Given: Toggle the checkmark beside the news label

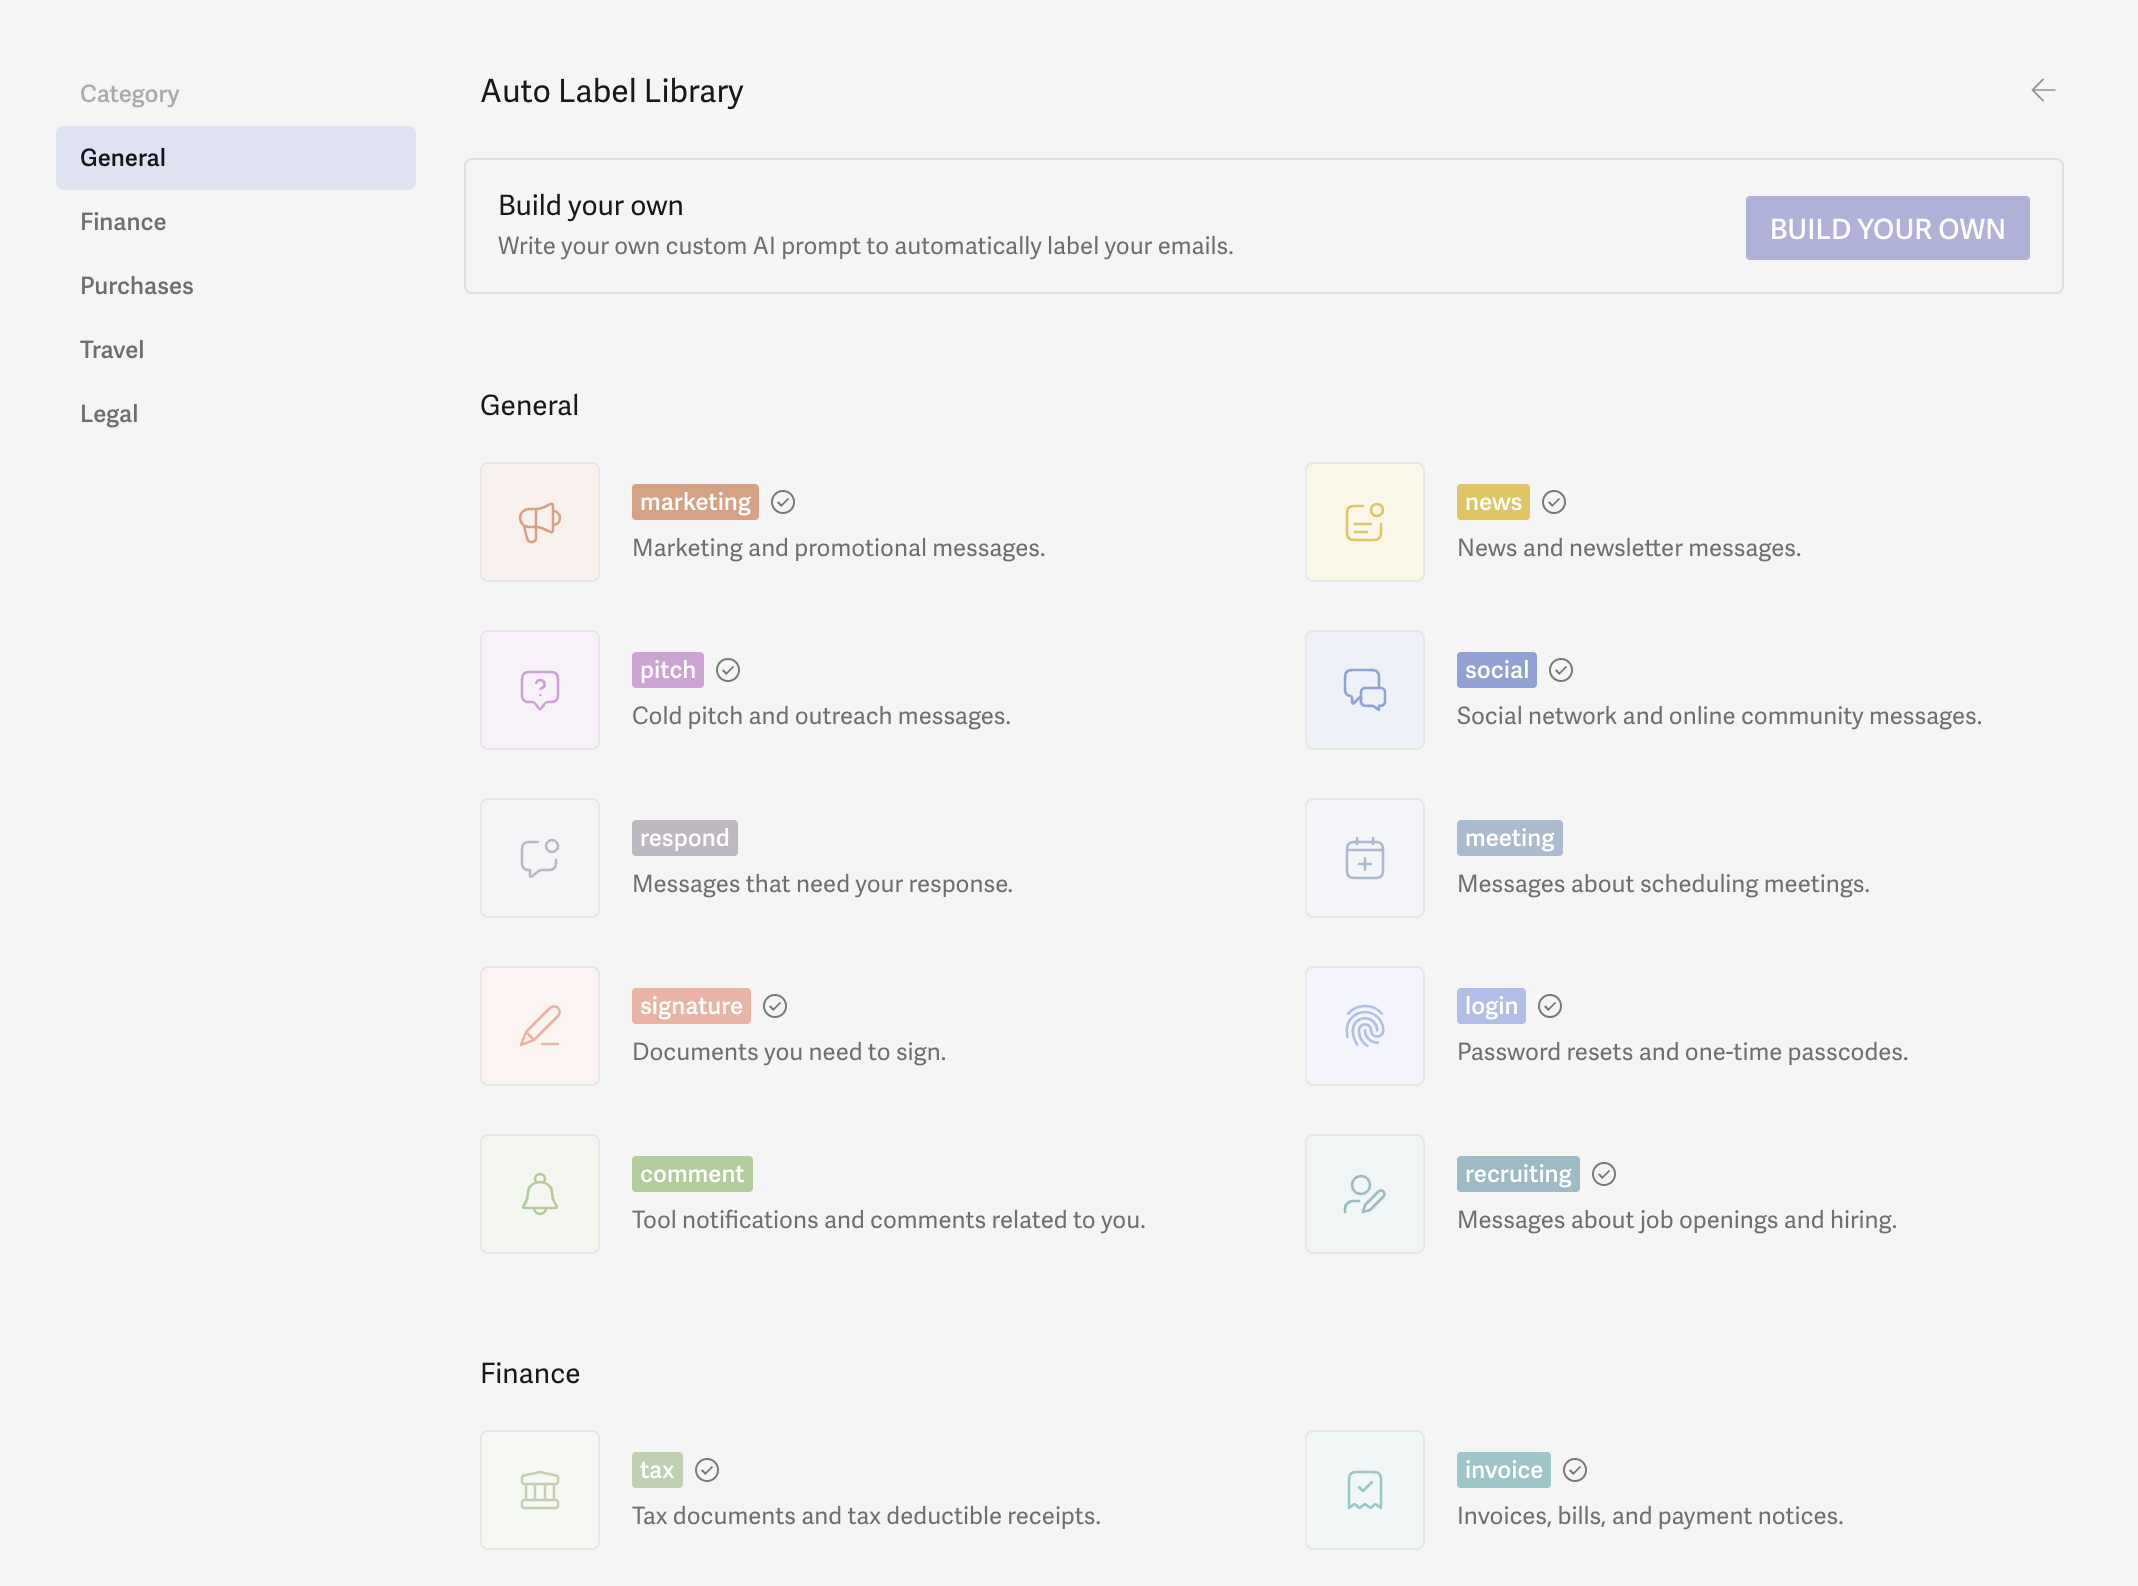Looking at the screenshot, I should 1553,502.
